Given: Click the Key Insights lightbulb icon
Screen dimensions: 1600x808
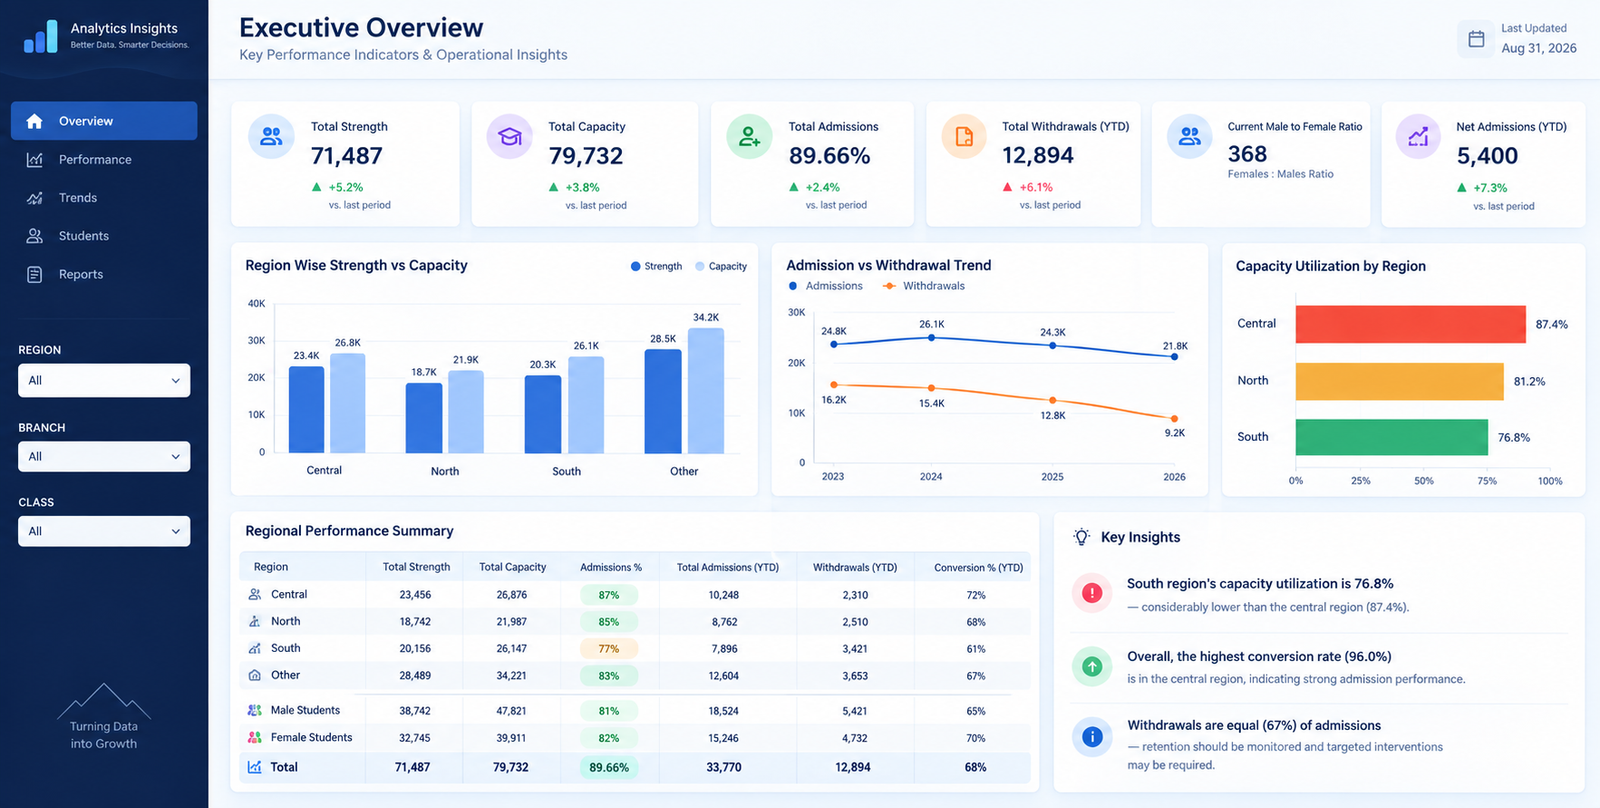Looking at the screenshot, I should coord(1081,537).
